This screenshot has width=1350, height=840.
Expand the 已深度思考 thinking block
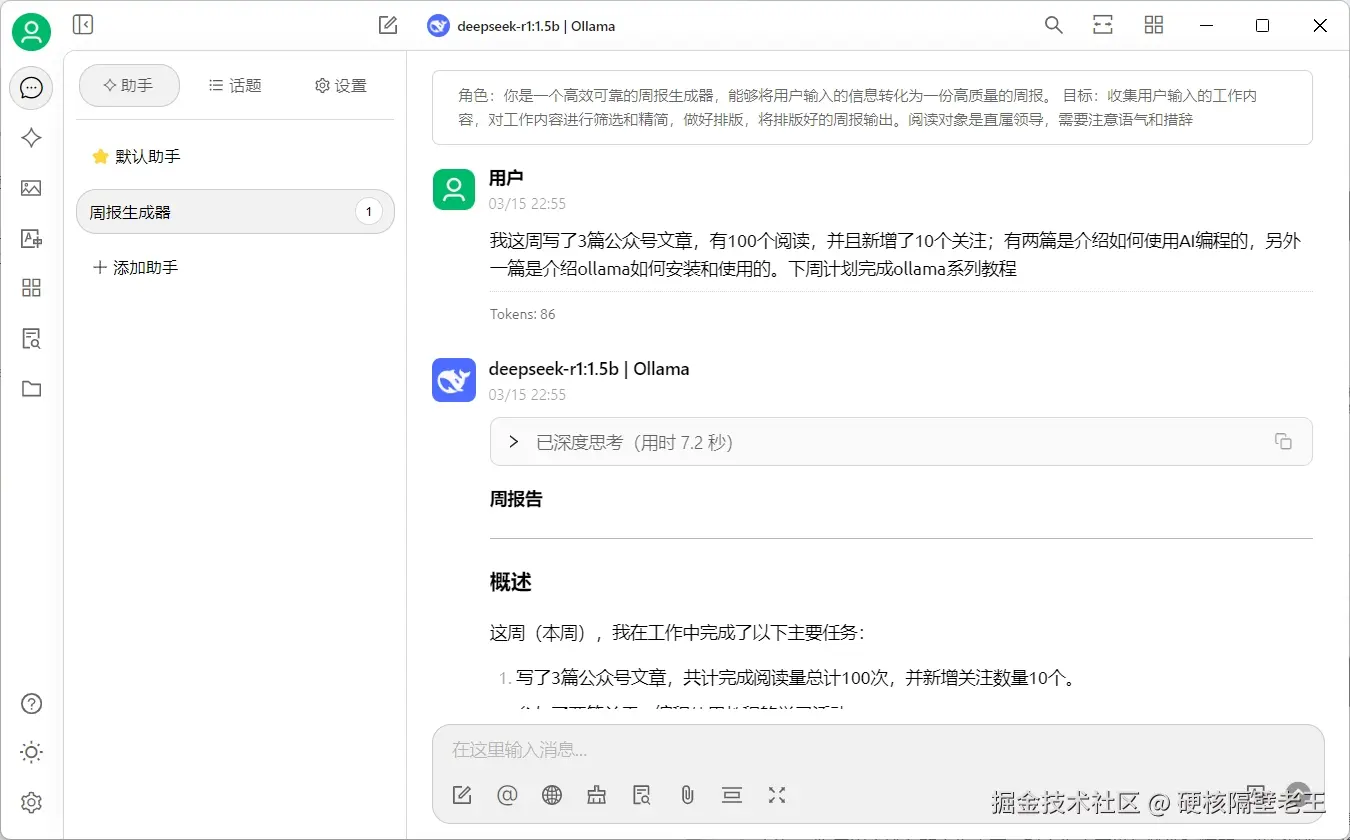(x=901, y=442)
